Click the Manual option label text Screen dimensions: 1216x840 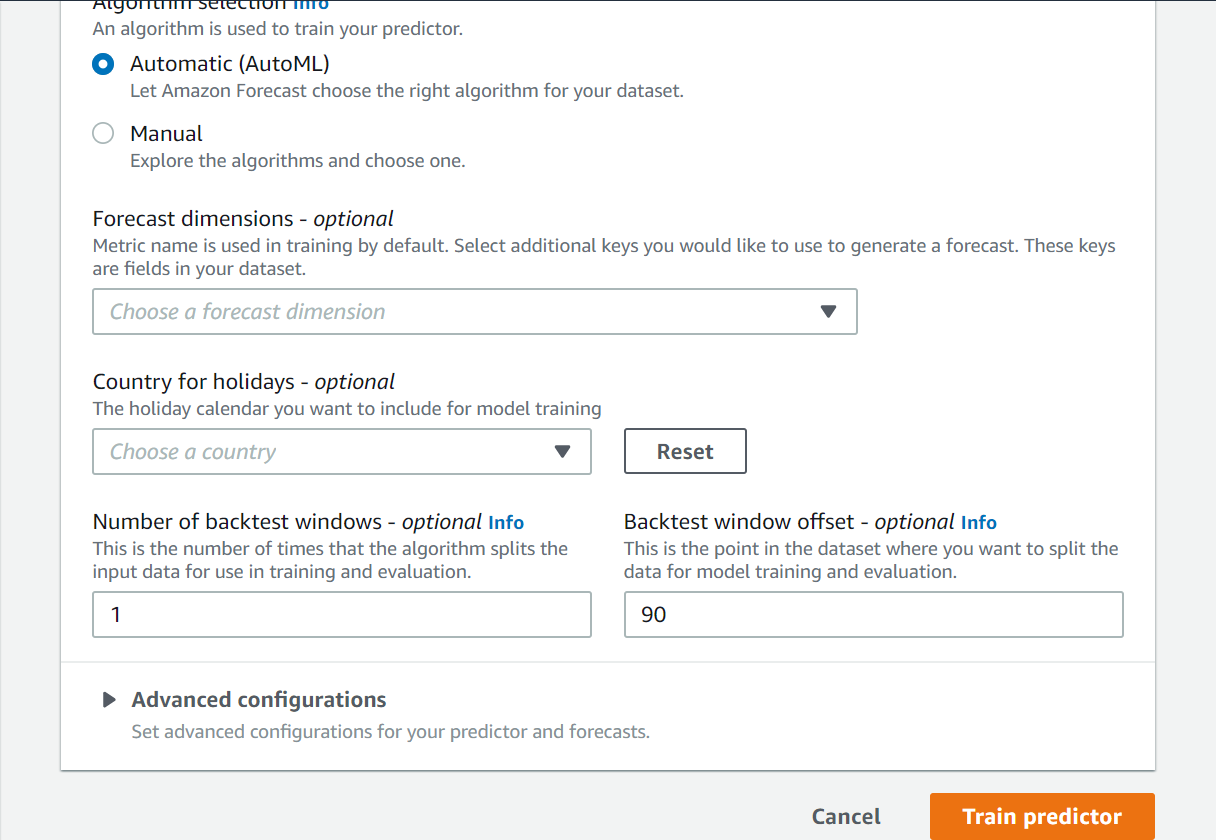pos(166,134)
